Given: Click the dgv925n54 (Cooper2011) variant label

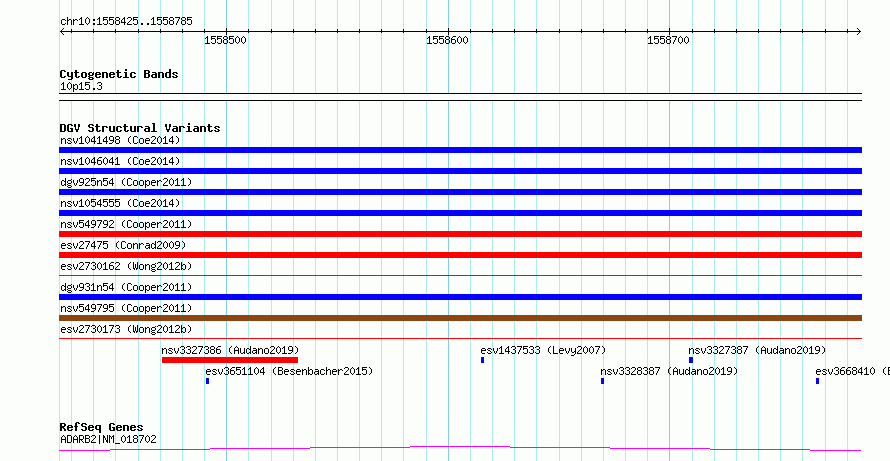Looking at the screenshot, I should pyautogui.click(x=126, y=182).
